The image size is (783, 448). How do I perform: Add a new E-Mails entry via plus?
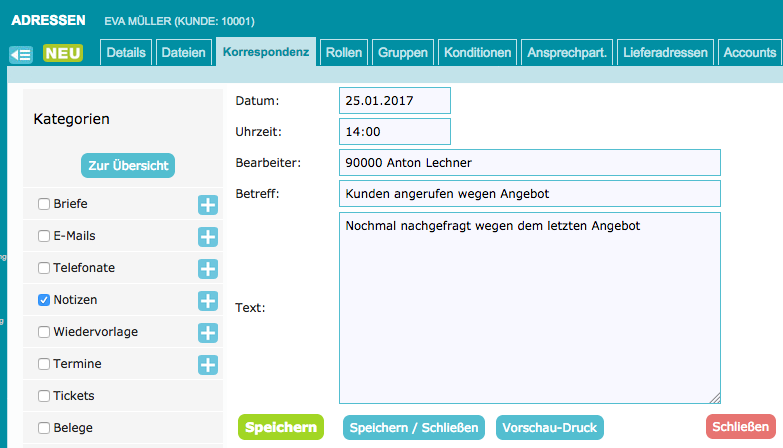pyautogui.click(x=207, y=237)
